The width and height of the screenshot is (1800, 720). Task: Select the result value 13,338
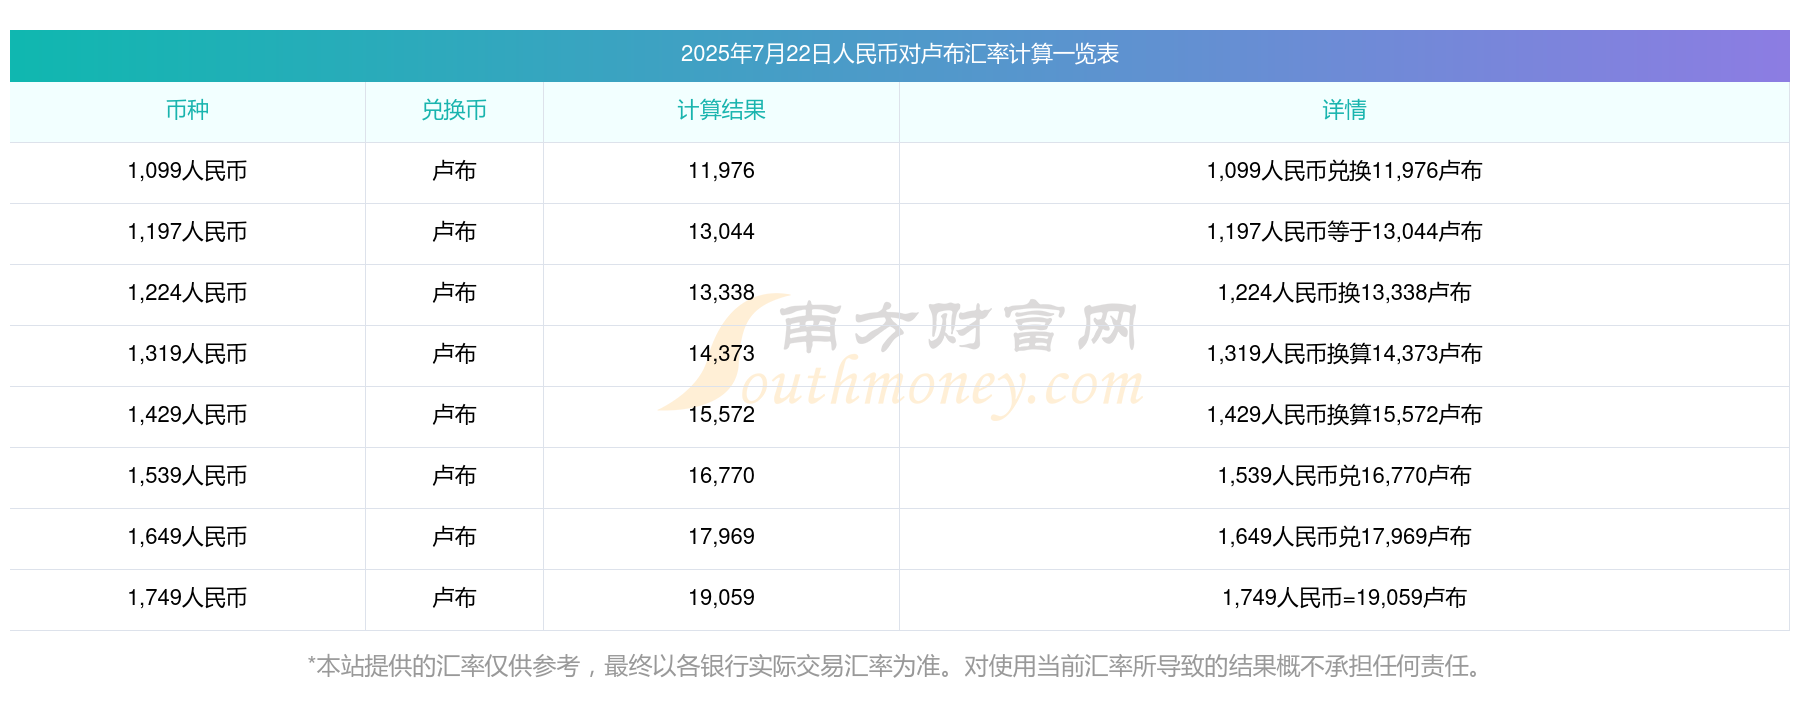tap(721, 293)
